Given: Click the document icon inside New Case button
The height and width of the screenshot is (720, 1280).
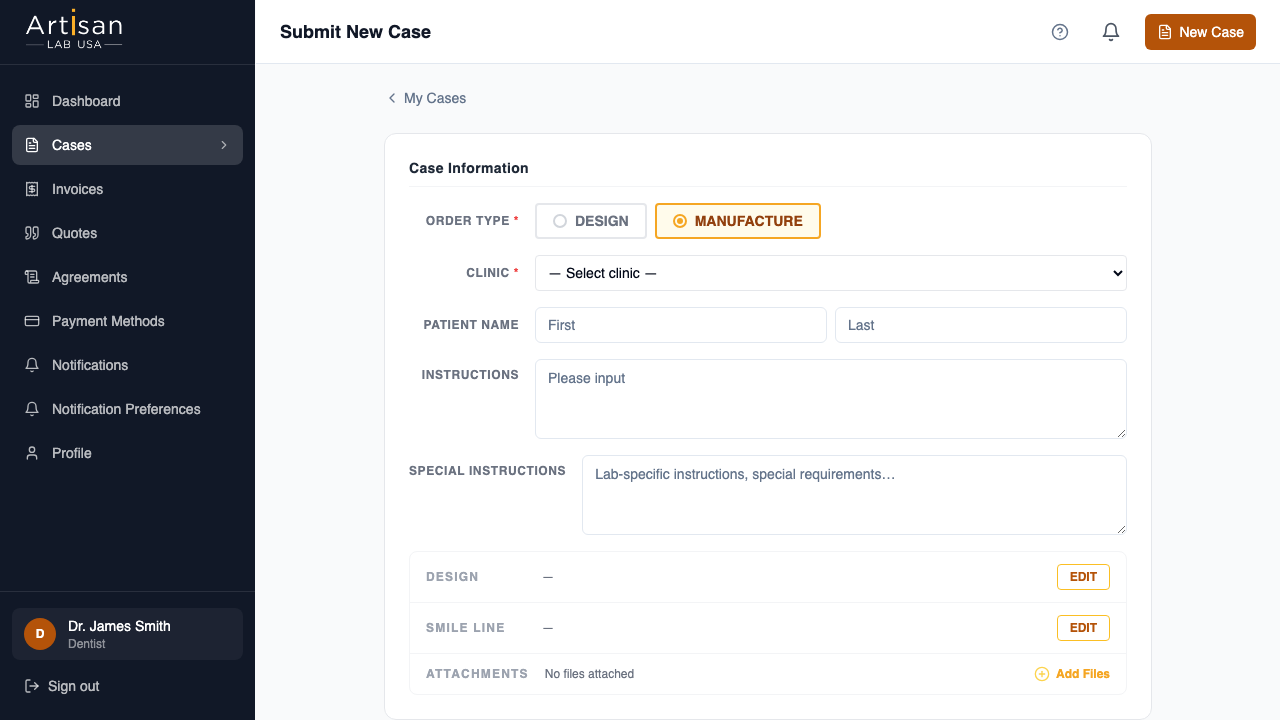Looking at the screenshot, I should (x=1164, y=32).
